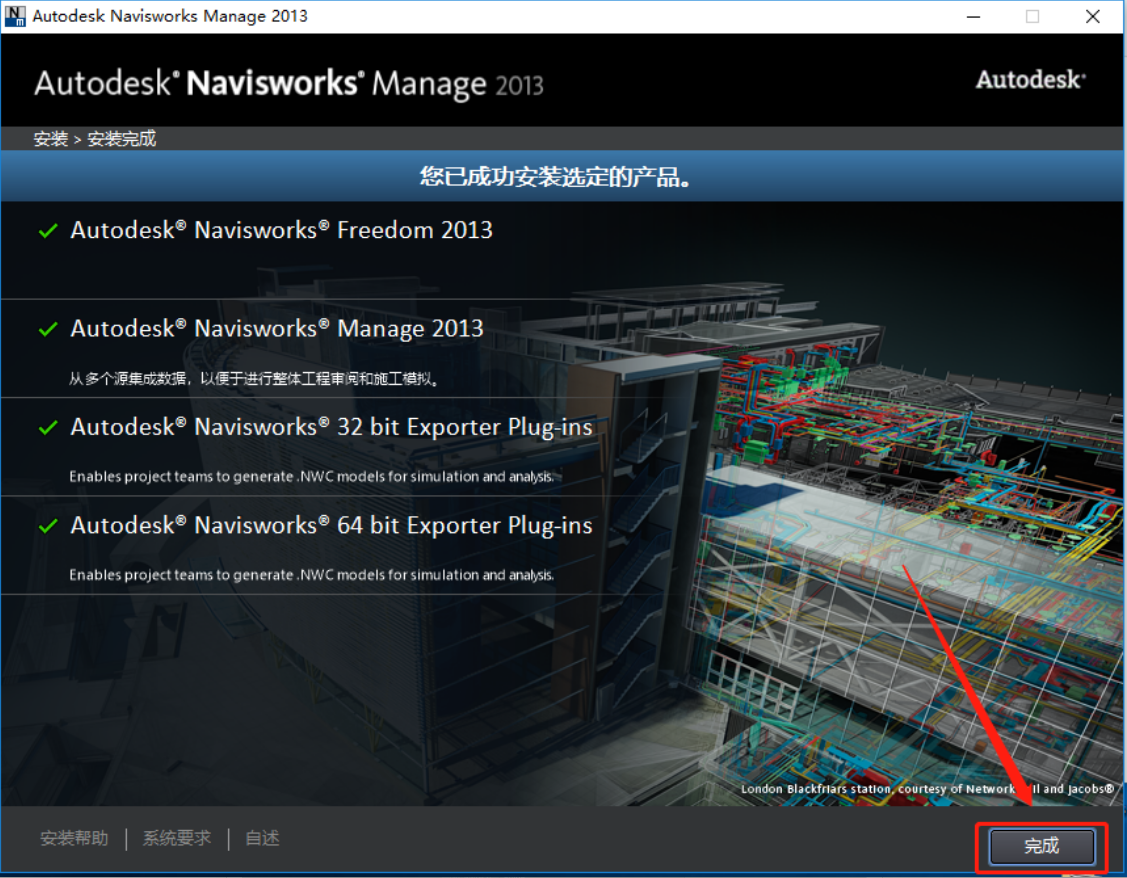This screenshot has height=878, width=1127.
Task: Open the 安装帮助 link
Action: coord(74,838)
